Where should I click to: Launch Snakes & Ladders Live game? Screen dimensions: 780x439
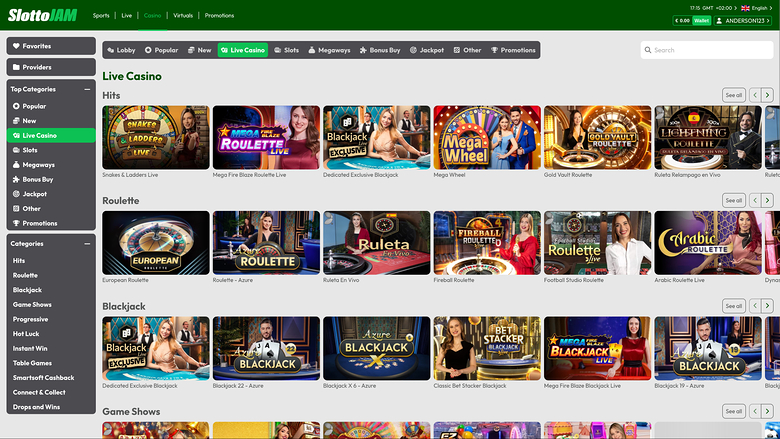pos(156,137)
